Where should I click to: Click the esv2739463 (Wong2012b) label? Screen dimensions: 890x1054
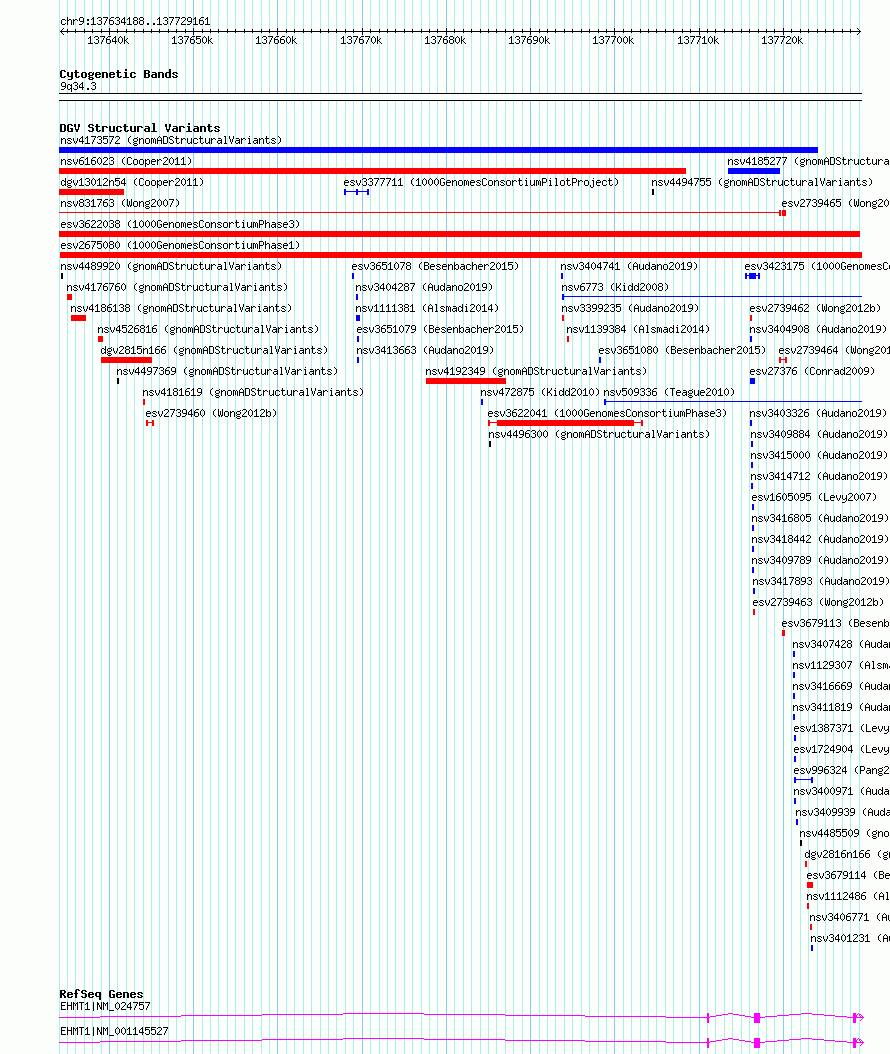[818, 602]
